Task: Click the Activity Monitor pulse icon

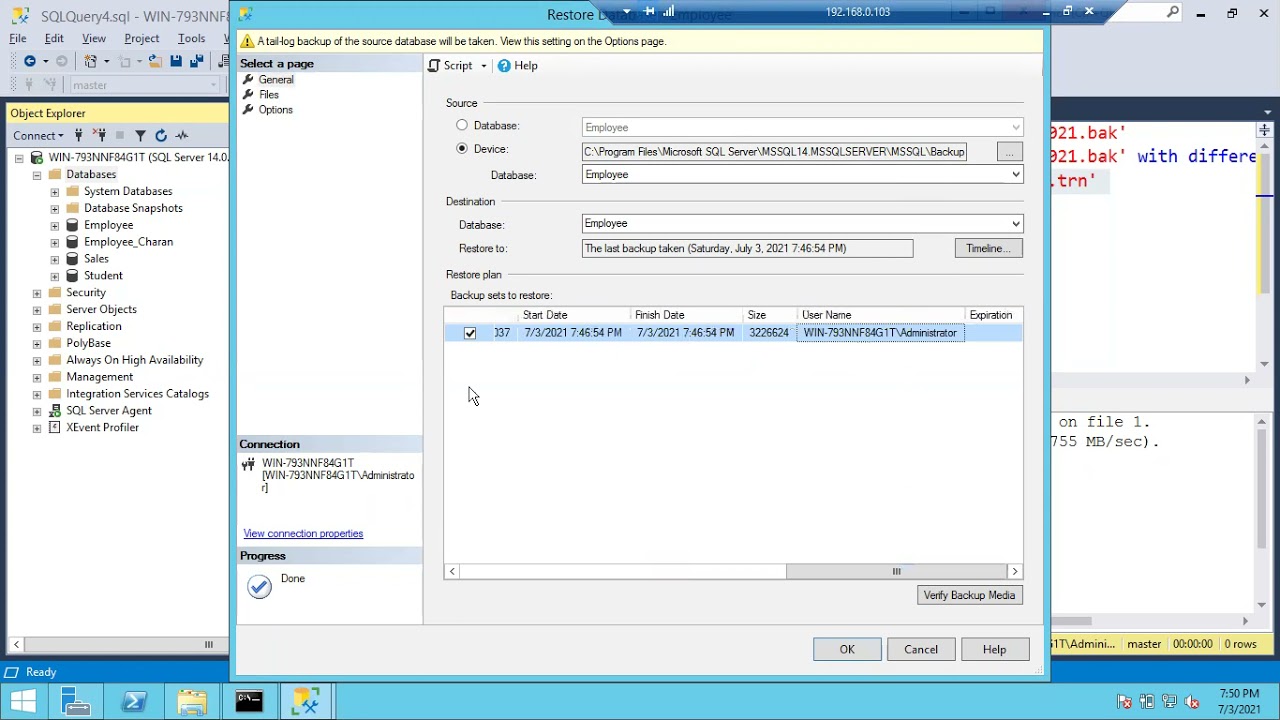Action: pos(182,135)
